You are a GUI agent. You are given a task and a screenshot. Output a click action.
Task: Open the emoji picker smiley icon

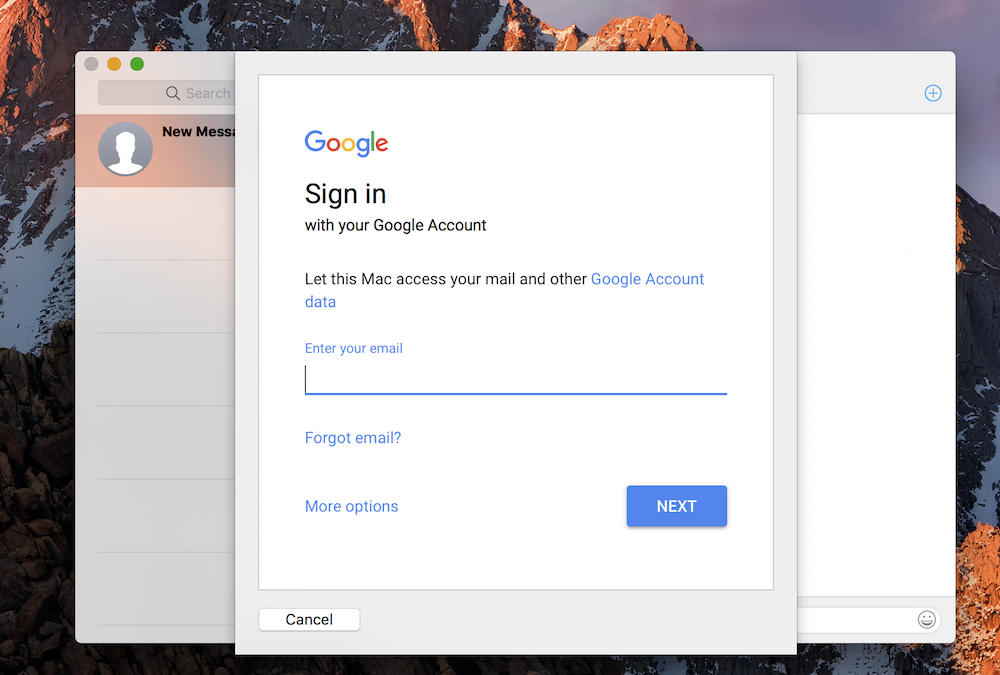[927, 619]
